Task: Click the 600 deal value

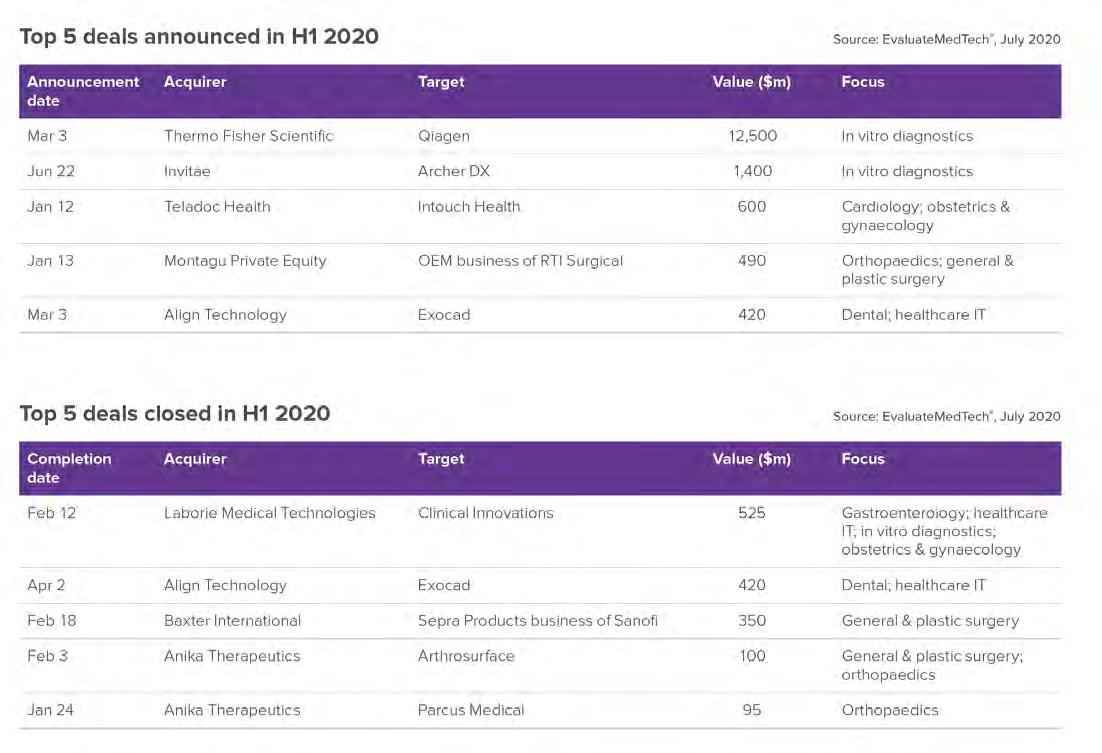Action: click(752, 207)
